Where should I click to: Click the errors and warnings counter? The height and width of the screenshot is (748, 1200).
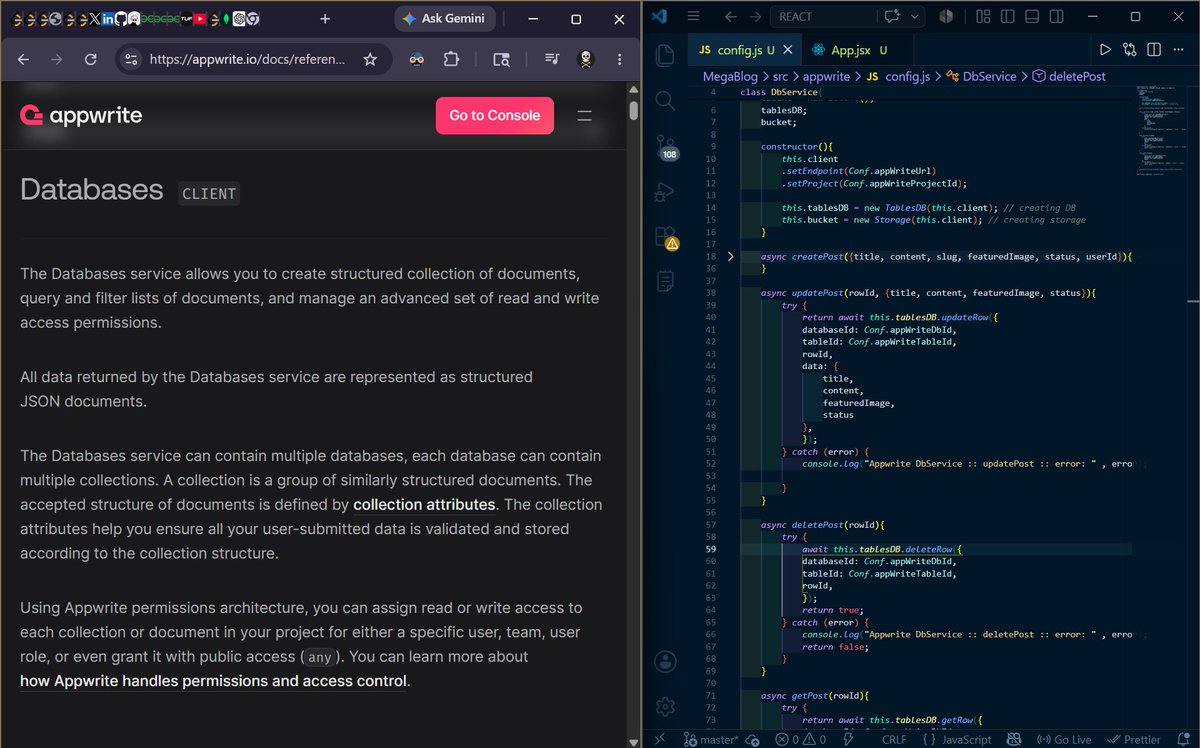coord(800,739)
